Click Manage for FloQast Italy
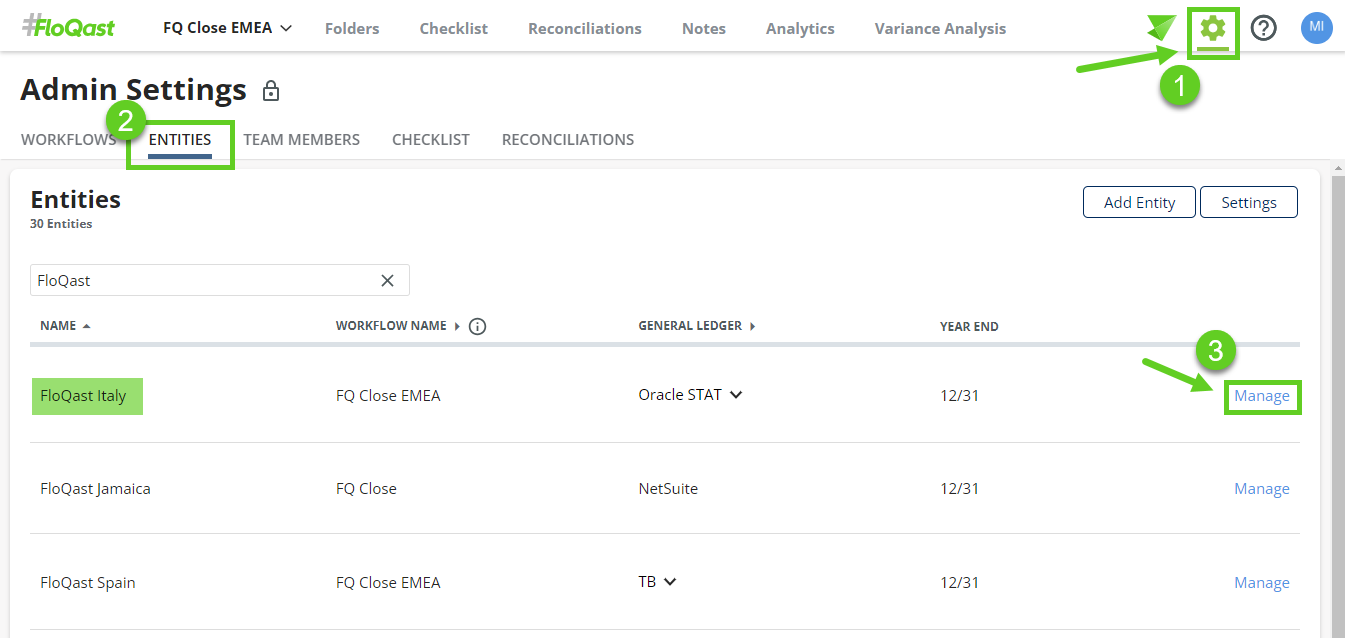 (1262, 396)
